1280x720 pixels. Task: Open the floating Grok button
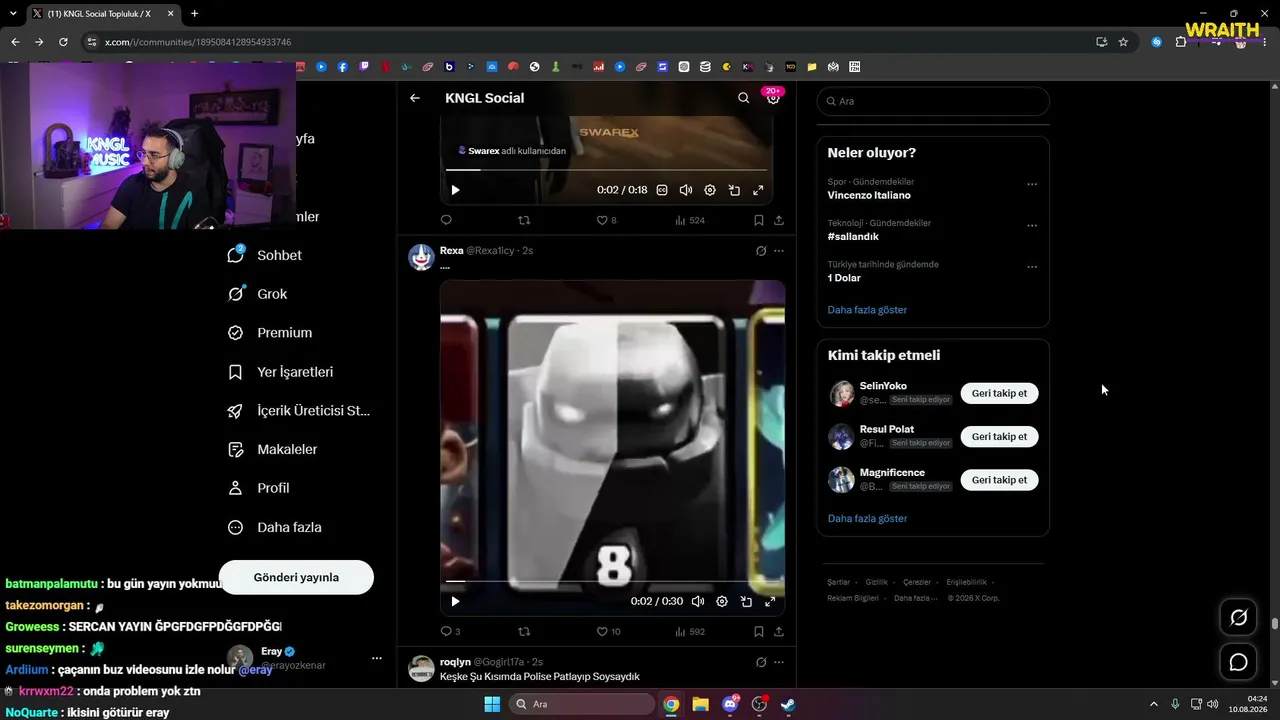pyautogui.click(x=1238, y=618)
